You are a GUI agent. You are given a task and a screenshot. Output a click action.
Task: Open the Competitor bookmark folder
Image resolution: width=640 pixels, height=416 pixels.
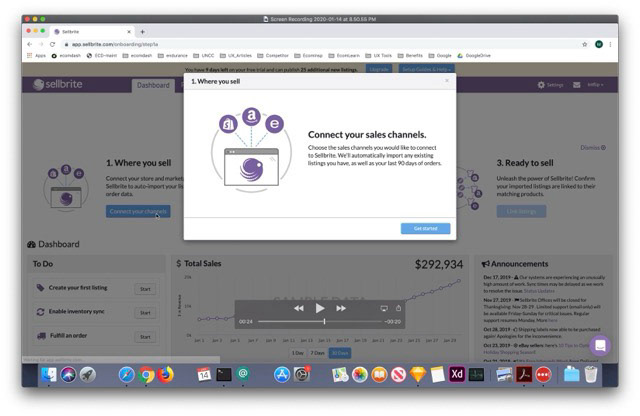coord(273,56)
